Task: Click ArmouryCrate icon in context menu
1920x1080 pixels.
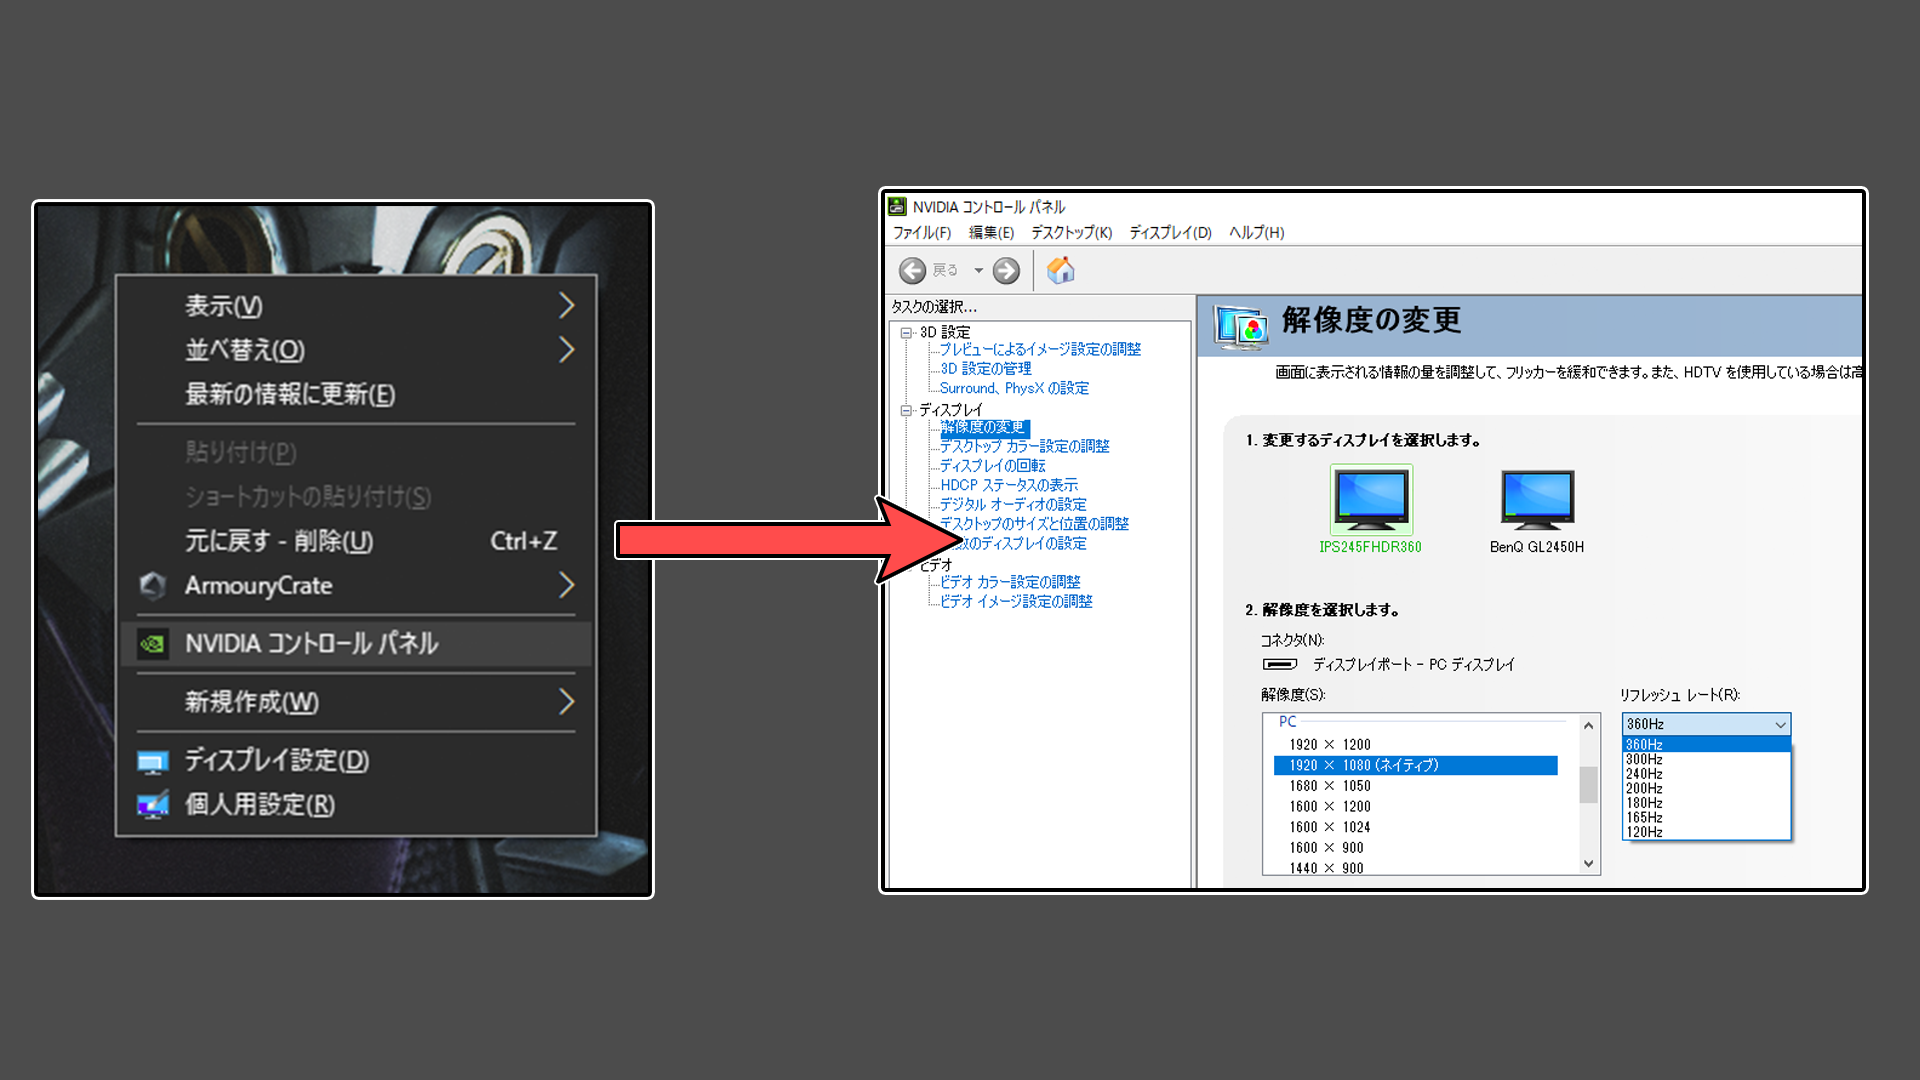Action: pyautogui.click(x=152, y=585)
